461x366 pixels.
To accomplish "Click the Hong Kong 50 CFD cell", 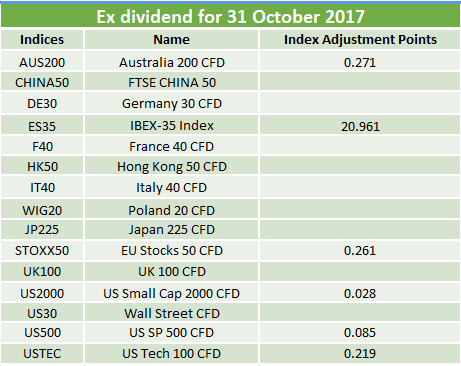I will [x=171, y=166].
